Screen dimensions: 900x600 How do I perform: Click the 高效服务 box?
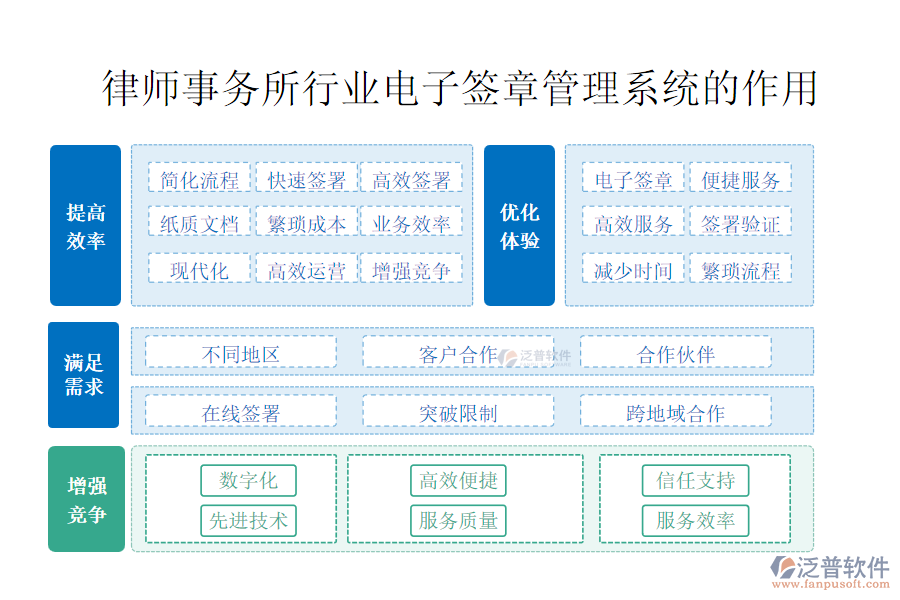[x=633, y=221]
